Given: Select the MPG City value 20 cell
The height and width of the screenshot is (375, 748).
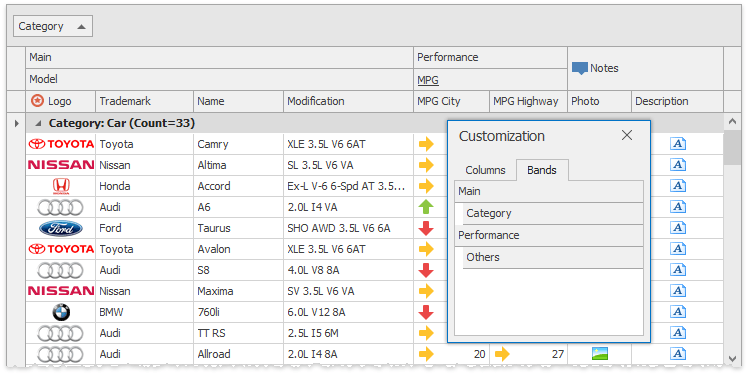Looking at the screenshot, I should (451, 354).
